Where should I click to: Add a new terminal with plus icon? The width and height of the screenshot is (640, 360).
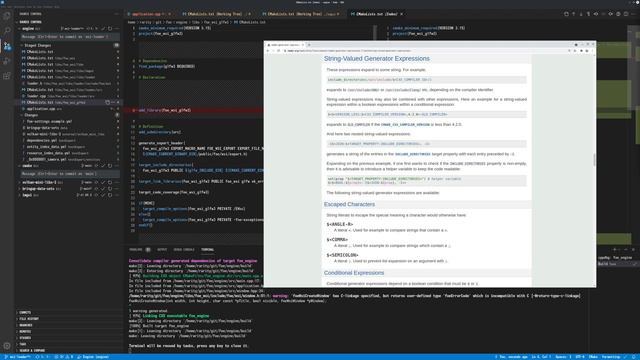(x=615, y=249)
